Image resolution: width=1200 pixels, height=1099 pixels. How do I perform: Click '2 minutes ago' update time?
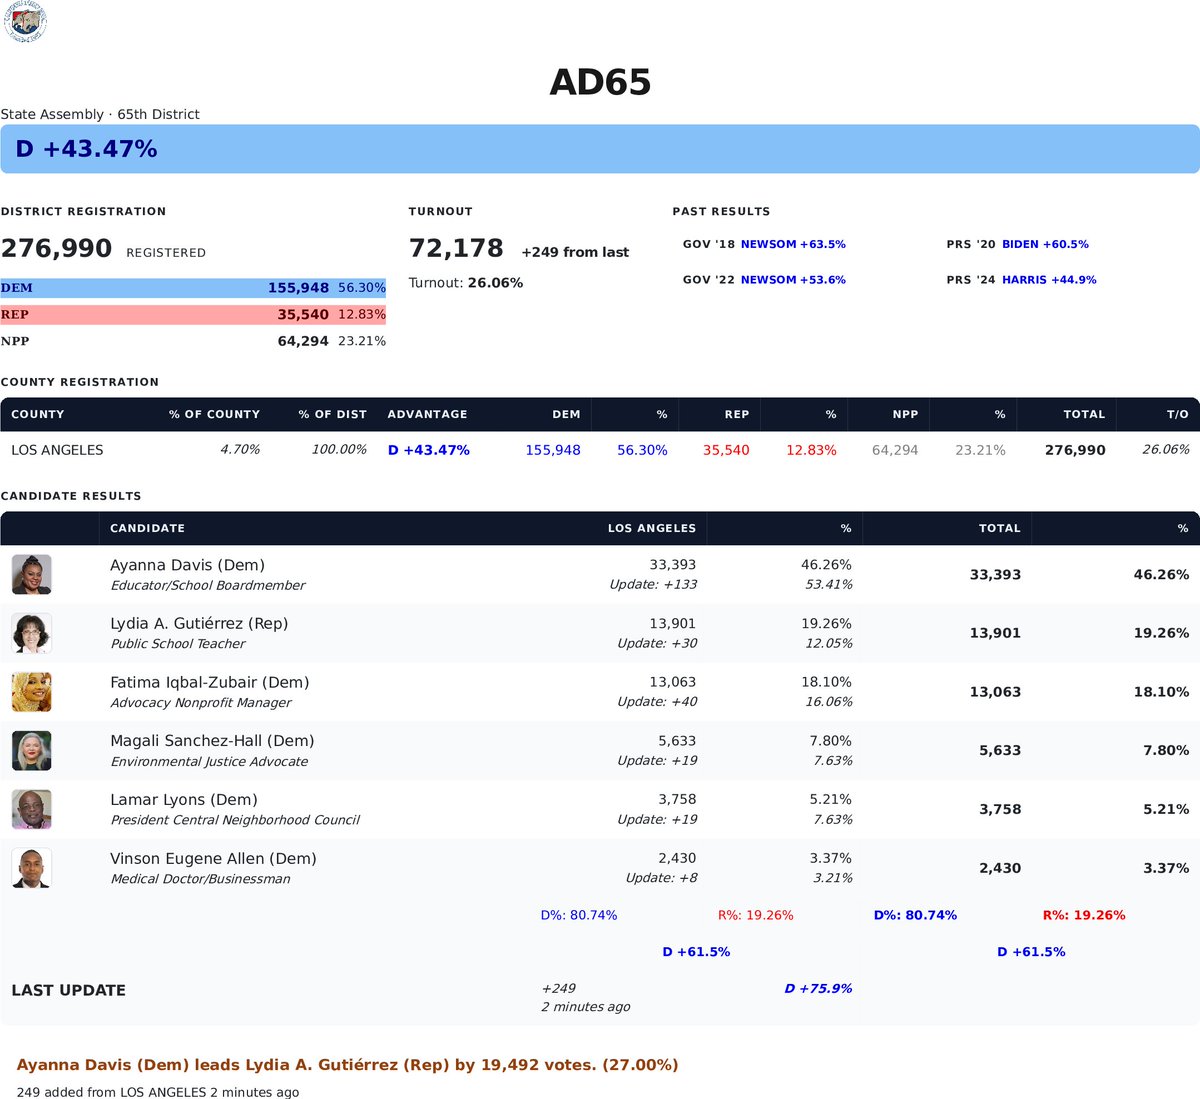tap(586, 1007)
